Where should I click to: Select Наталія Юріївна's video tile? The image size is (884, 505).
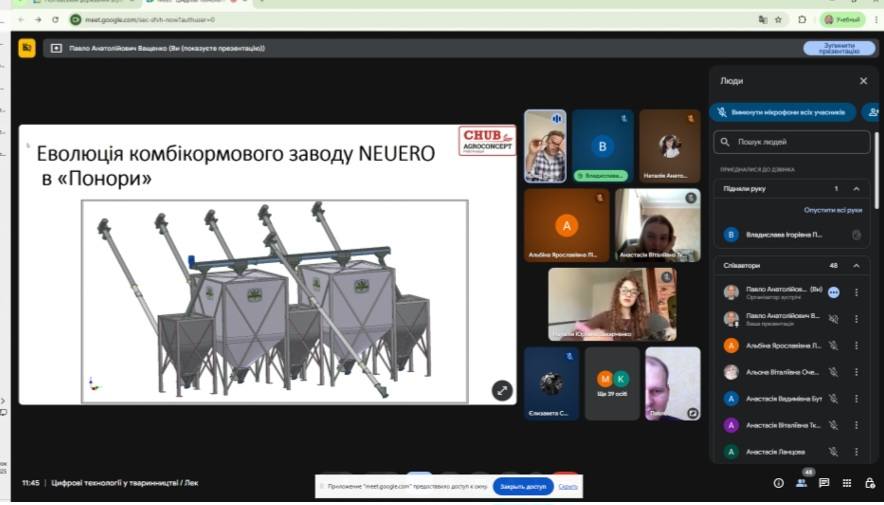pos(612,304)
